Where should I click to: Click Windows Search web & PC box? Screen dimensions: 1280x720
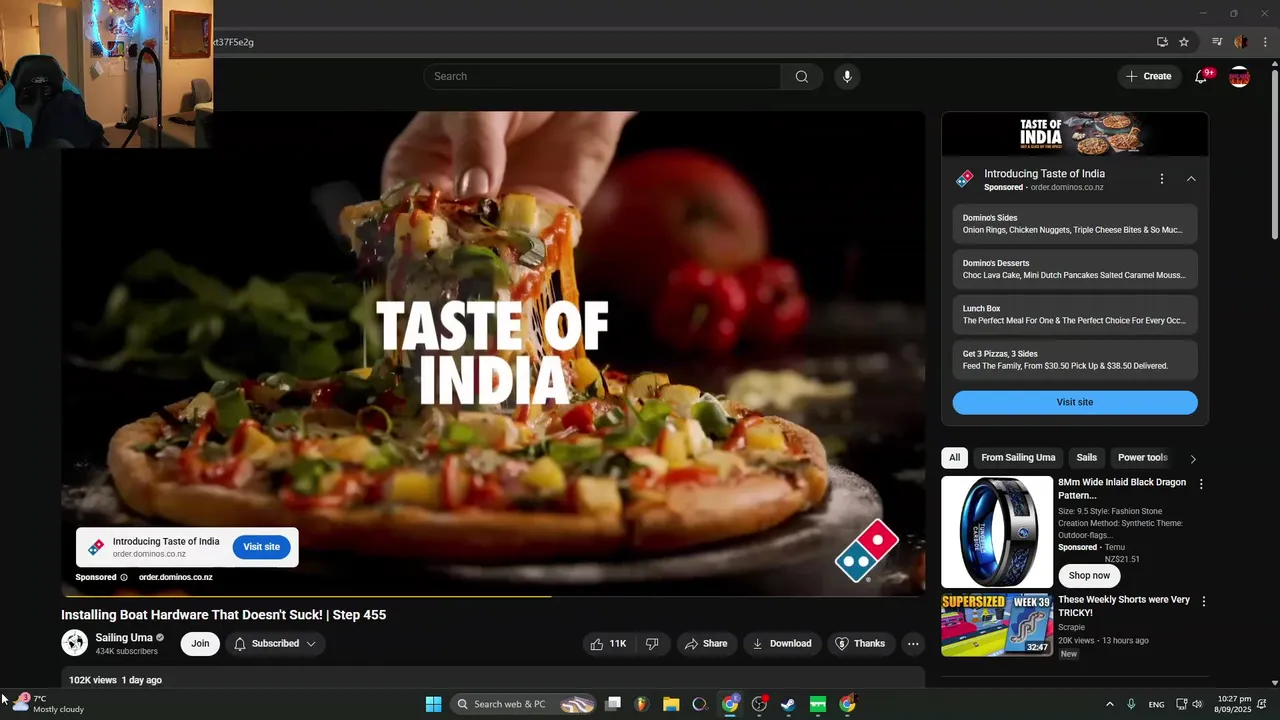click(x=525, y=704)
